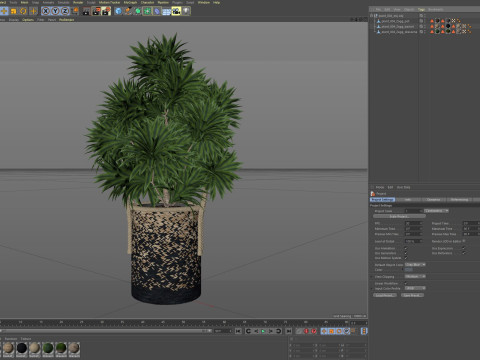Open the Input Color Profile dropdown
The image size is (480, 360).
pos(415,288)
